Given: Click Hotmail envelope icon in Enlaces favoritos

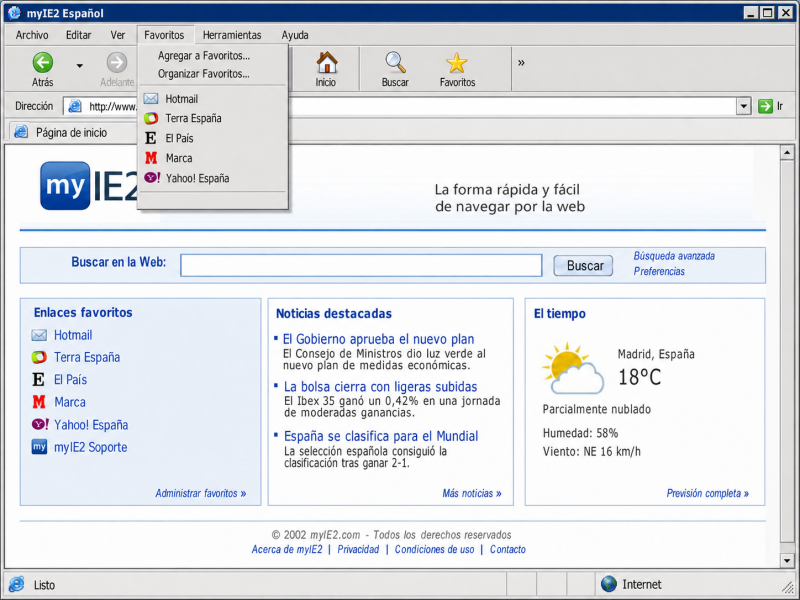Looking at the screenshot, I should coord(39,335).
